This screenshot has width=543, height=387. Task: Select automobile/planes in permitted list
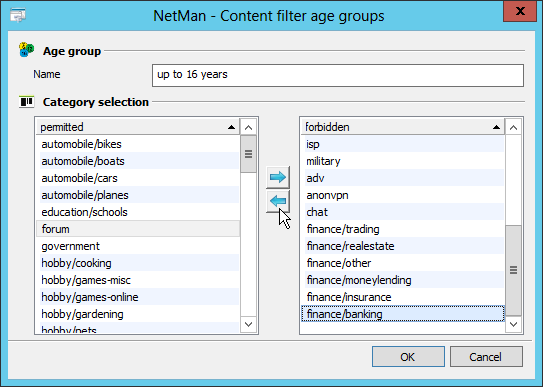tap(138, 195)
